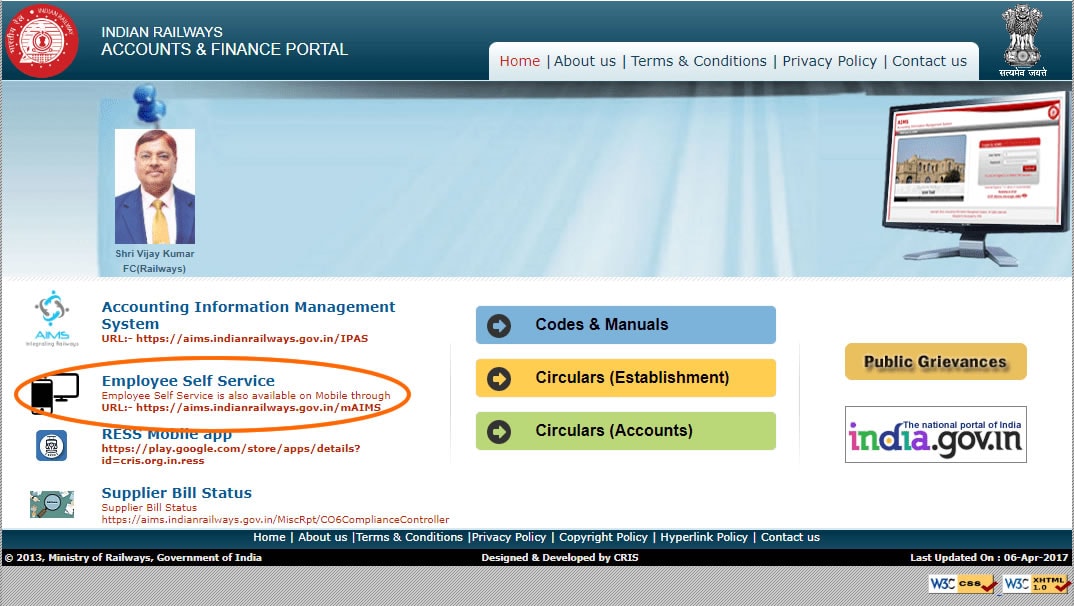Click the arrow icon on Codes & Manuals
This screenshot has height=606, width=1074.
[499, 325]
